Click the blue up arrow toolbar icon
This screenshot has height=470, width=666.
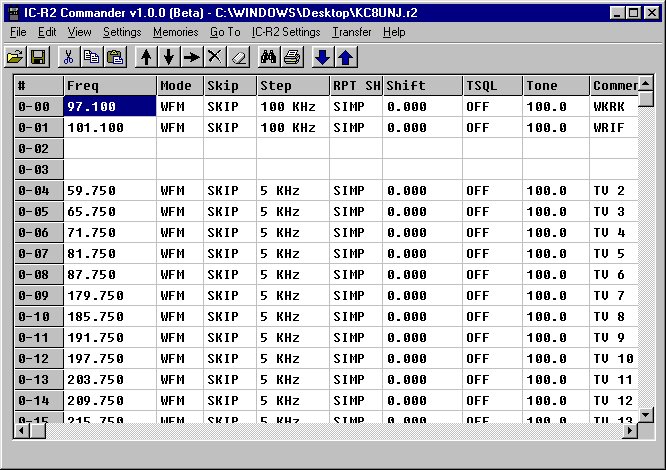coord(344,57)
